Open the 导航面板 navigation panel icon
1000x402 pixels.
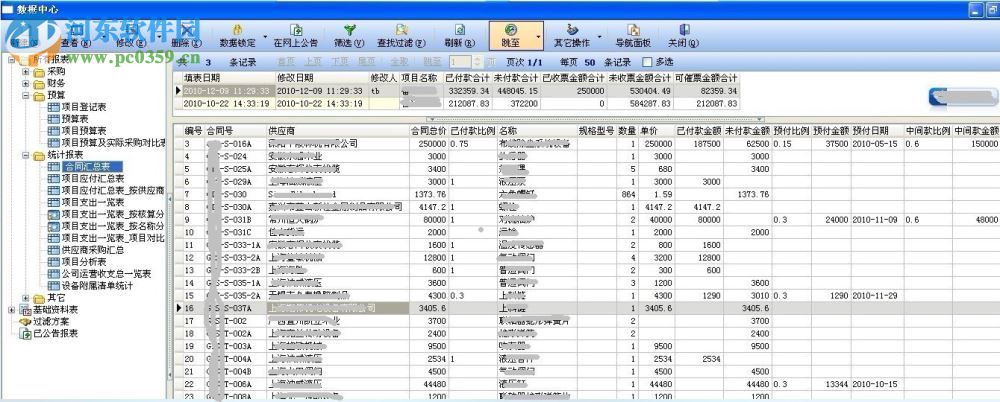(633, 30)
